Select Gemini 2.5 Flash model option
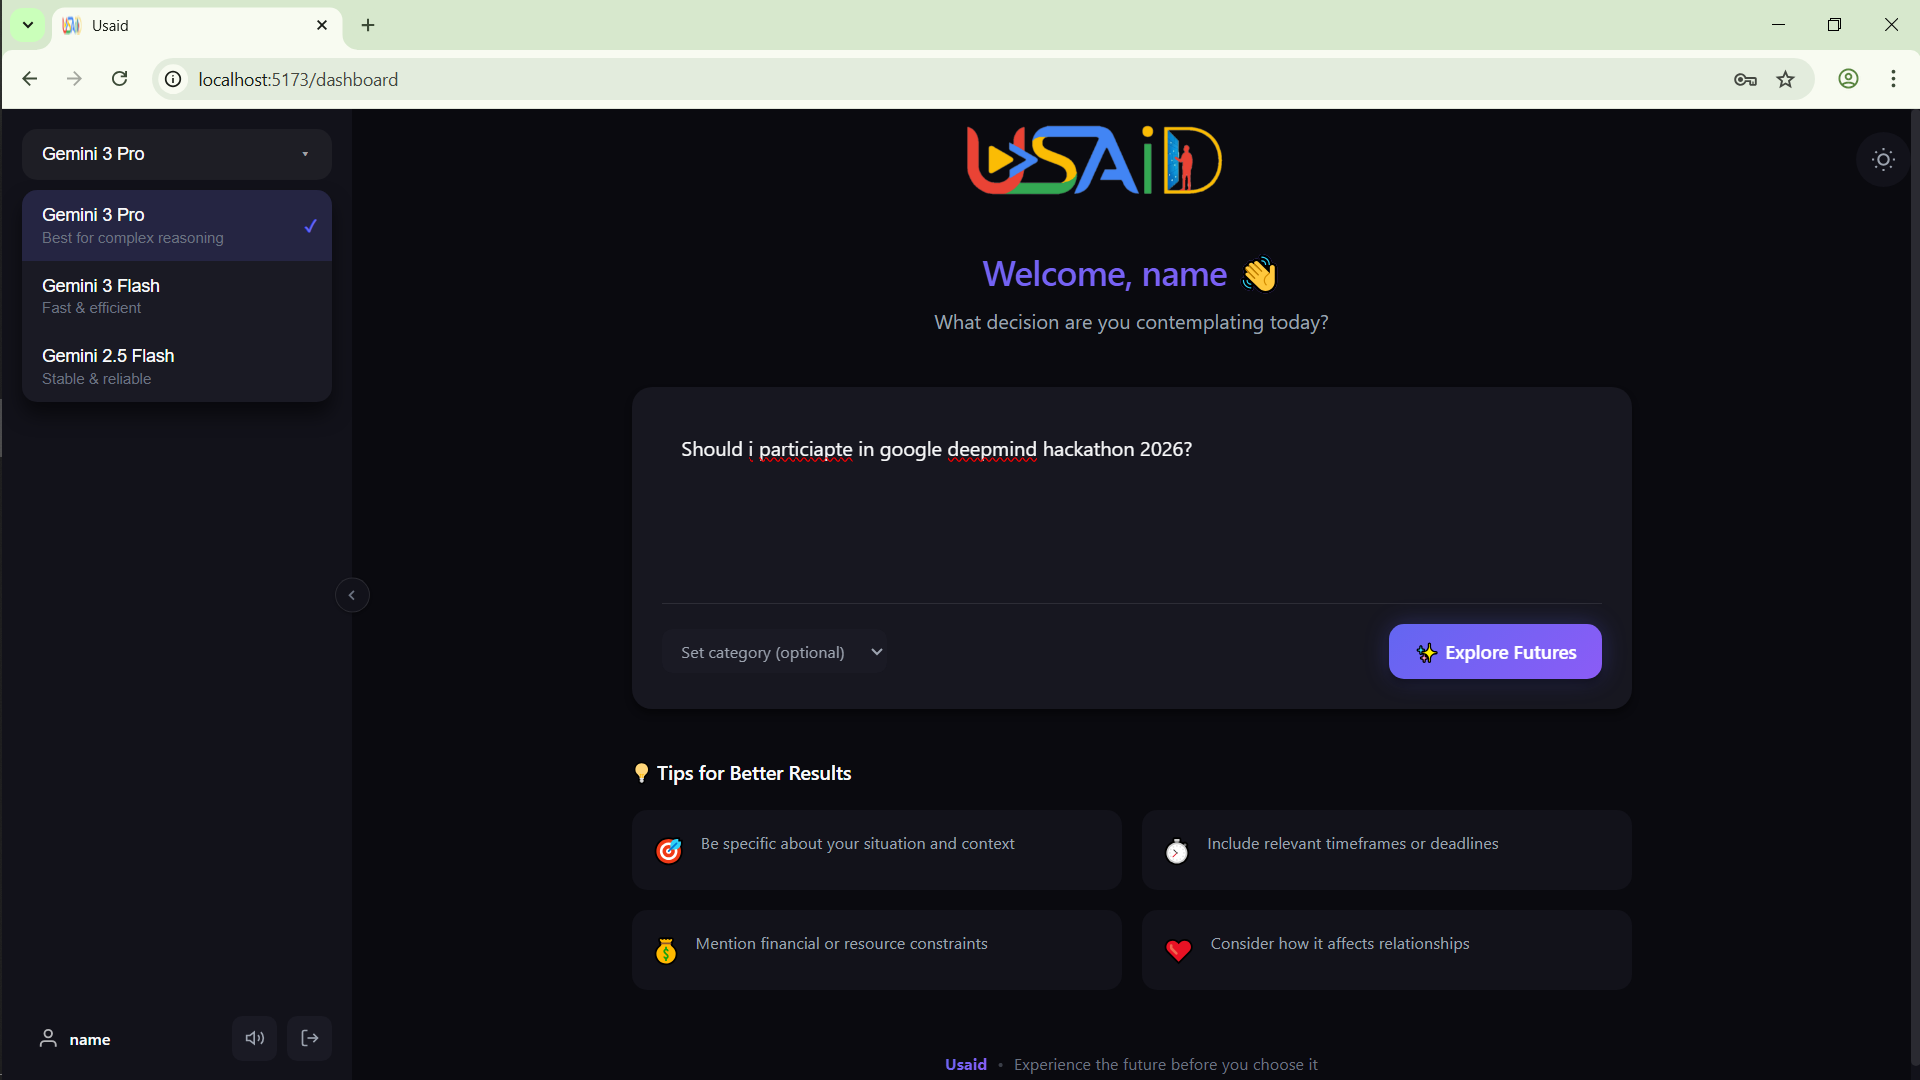The width and height of the screenshot is (1920, 1080). pyautogui.click(x=177, y=367)
